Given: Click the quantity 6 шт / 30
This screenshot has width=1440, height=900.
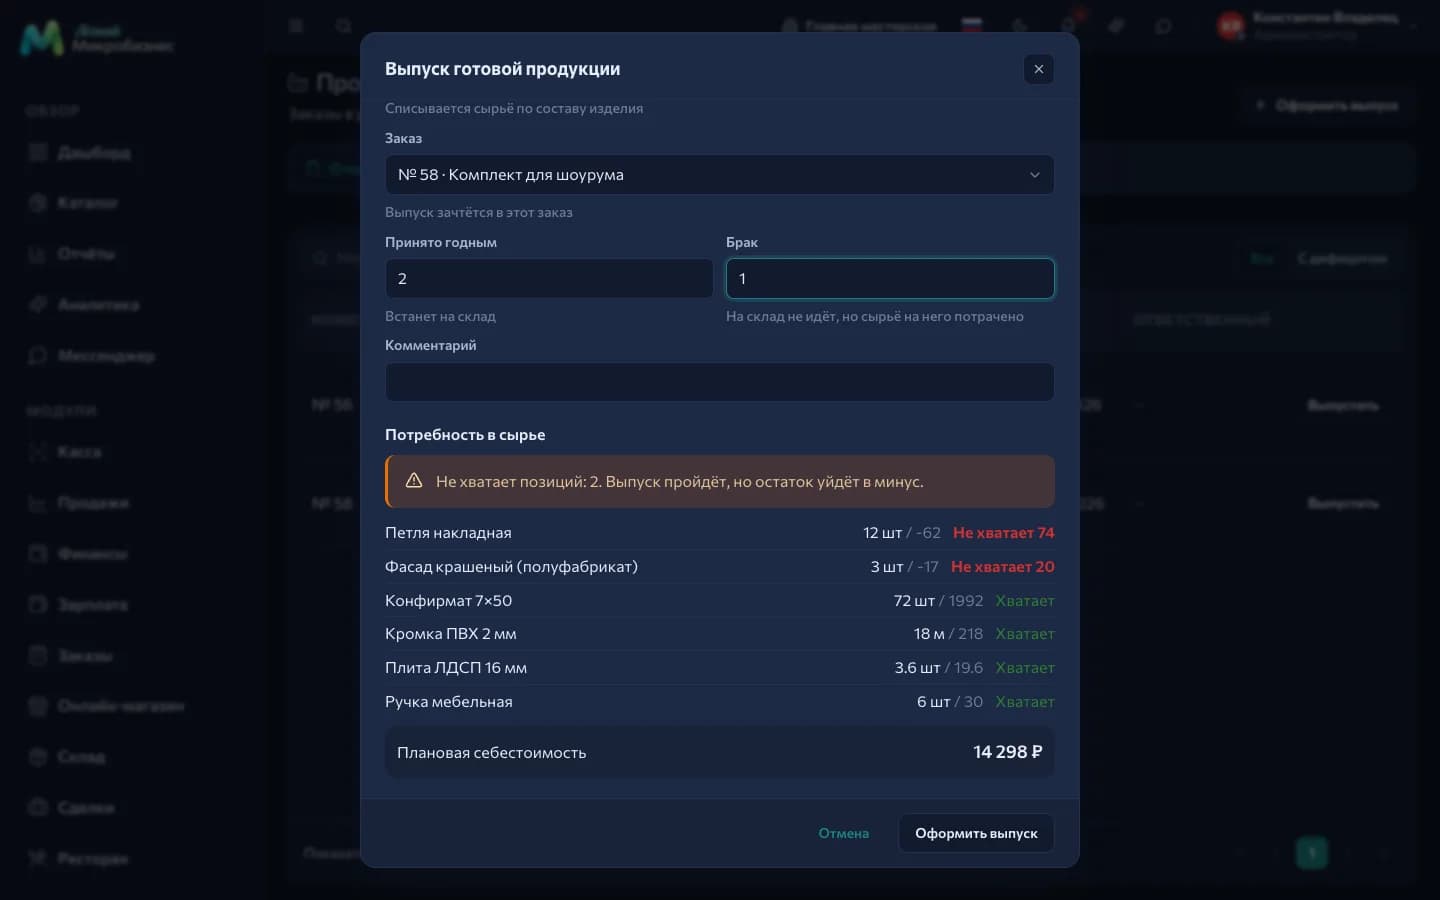Looking at the screenshot, I should (x=950, y=702).
